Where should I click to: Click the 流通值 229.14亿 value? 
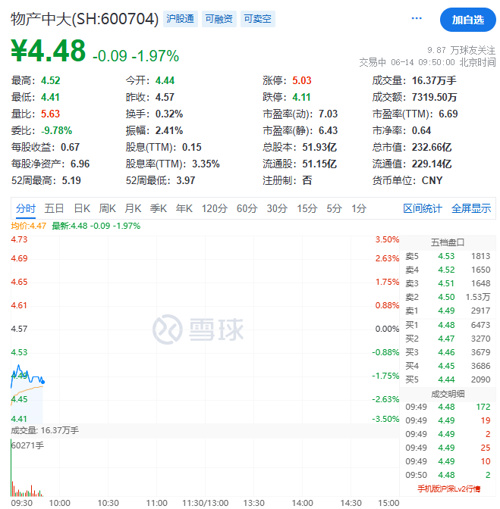(432, 164)
